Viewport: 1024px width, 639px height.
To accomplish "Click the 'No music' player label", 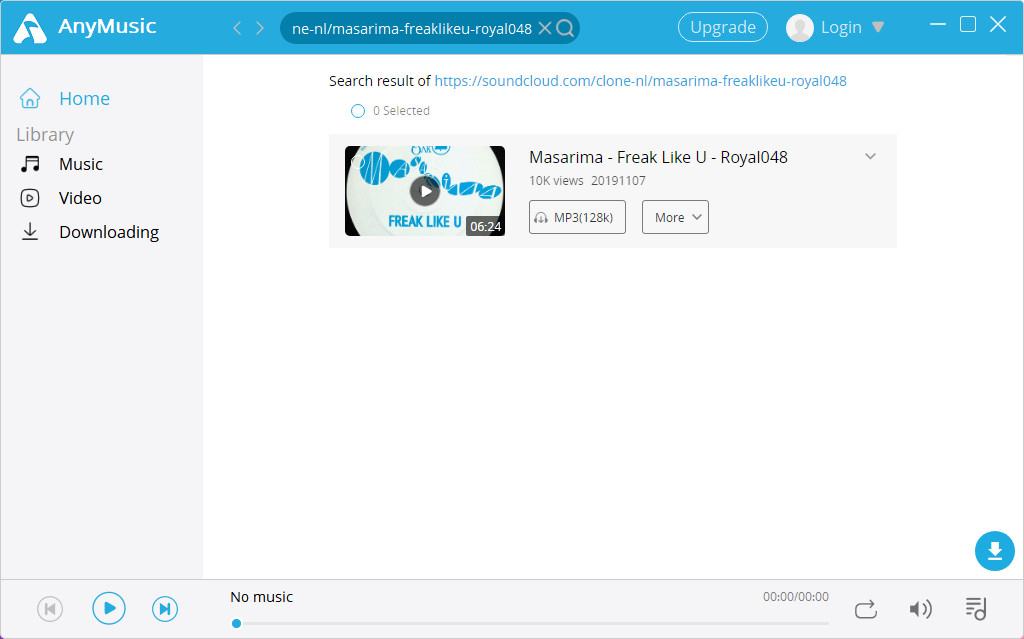I will 261,597.
